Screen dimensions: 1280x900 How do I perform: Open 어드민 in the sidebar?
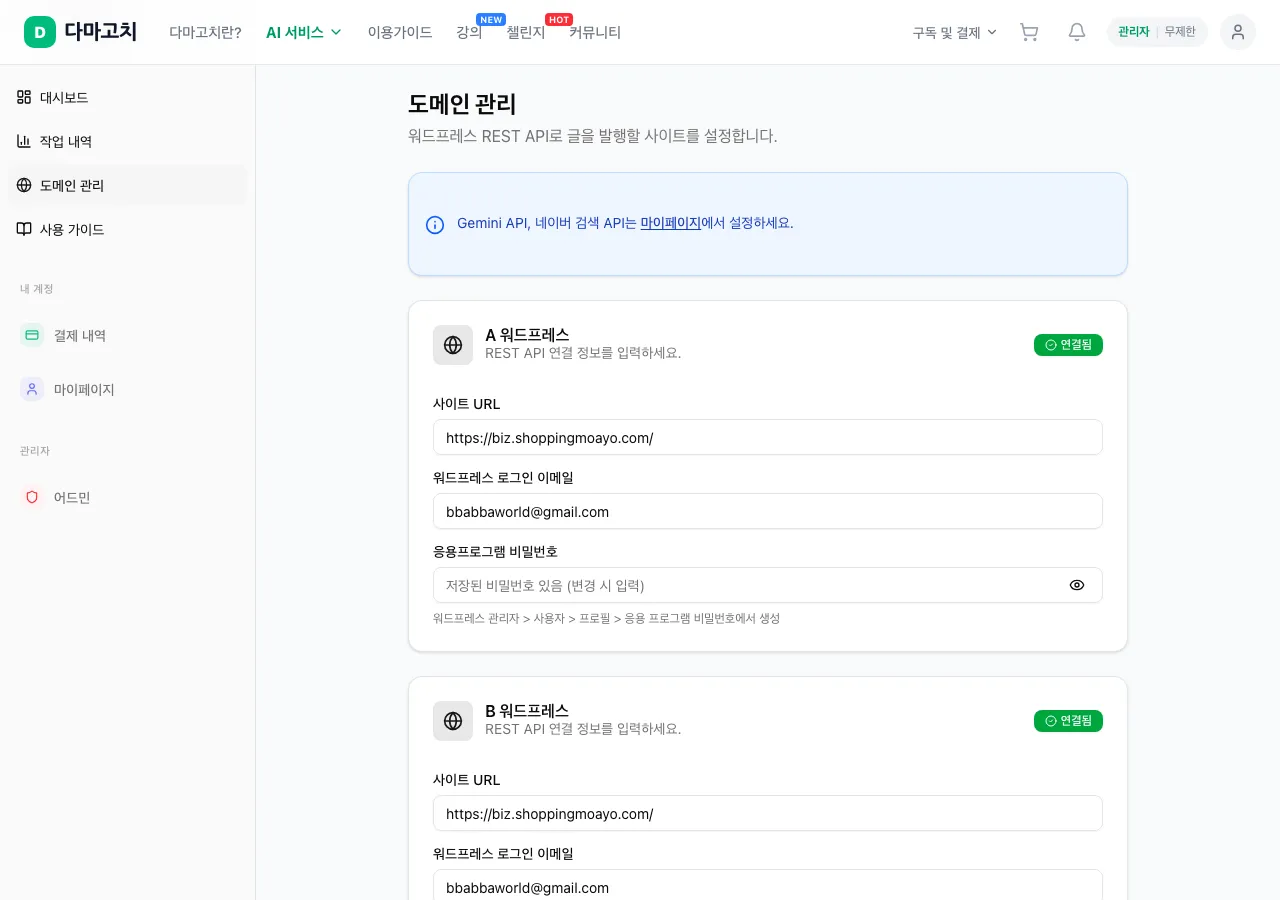click(x=127, y=497)
